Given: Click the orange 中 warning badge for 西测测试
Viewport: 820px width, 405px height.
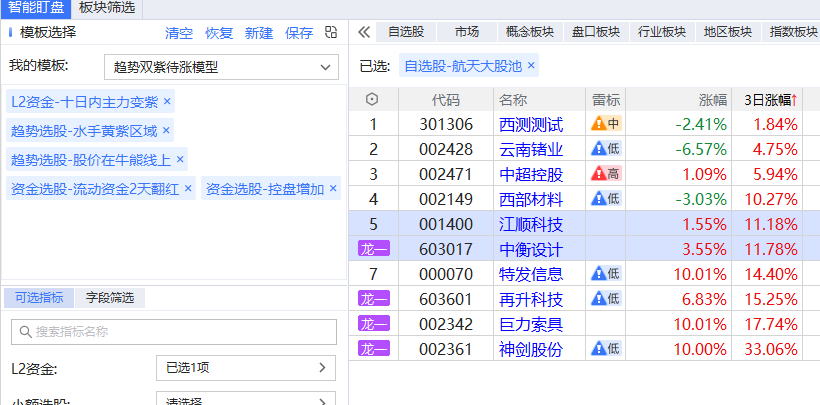Looking at the screenshot, I should coord(606,124).
